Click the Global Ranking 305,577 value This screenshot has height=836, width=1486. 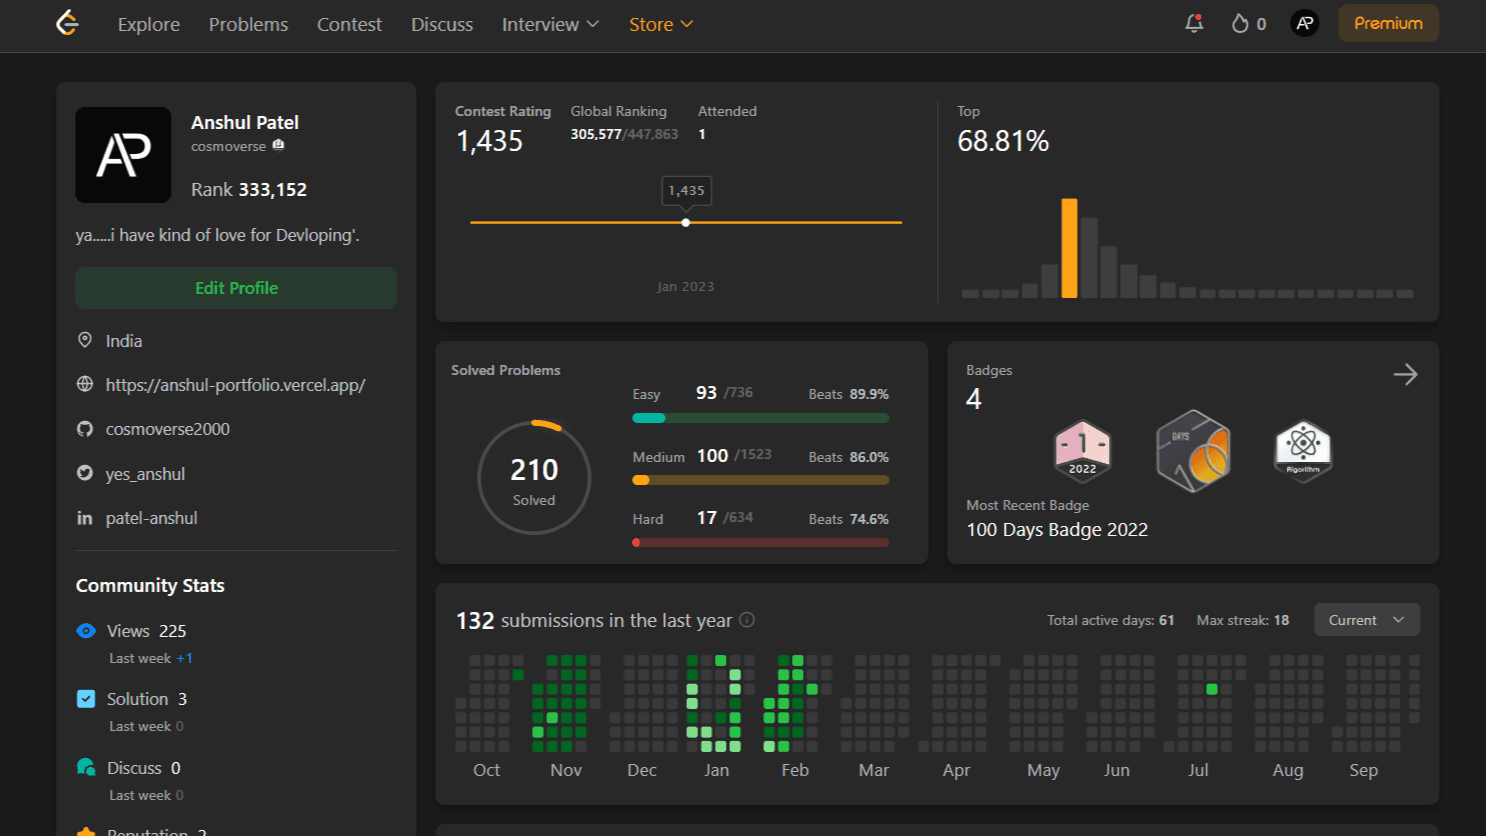[x=596, y=134]
